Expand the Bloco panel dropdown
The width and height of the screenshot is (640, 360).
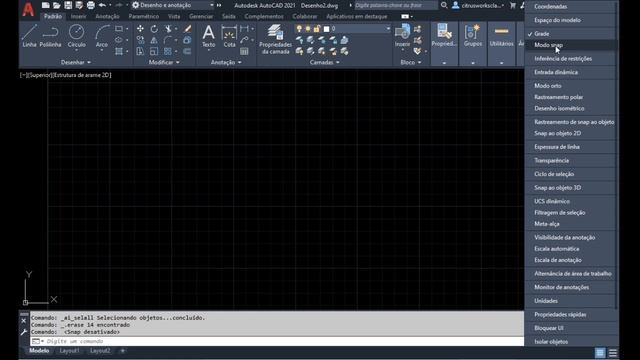(411, 62)
